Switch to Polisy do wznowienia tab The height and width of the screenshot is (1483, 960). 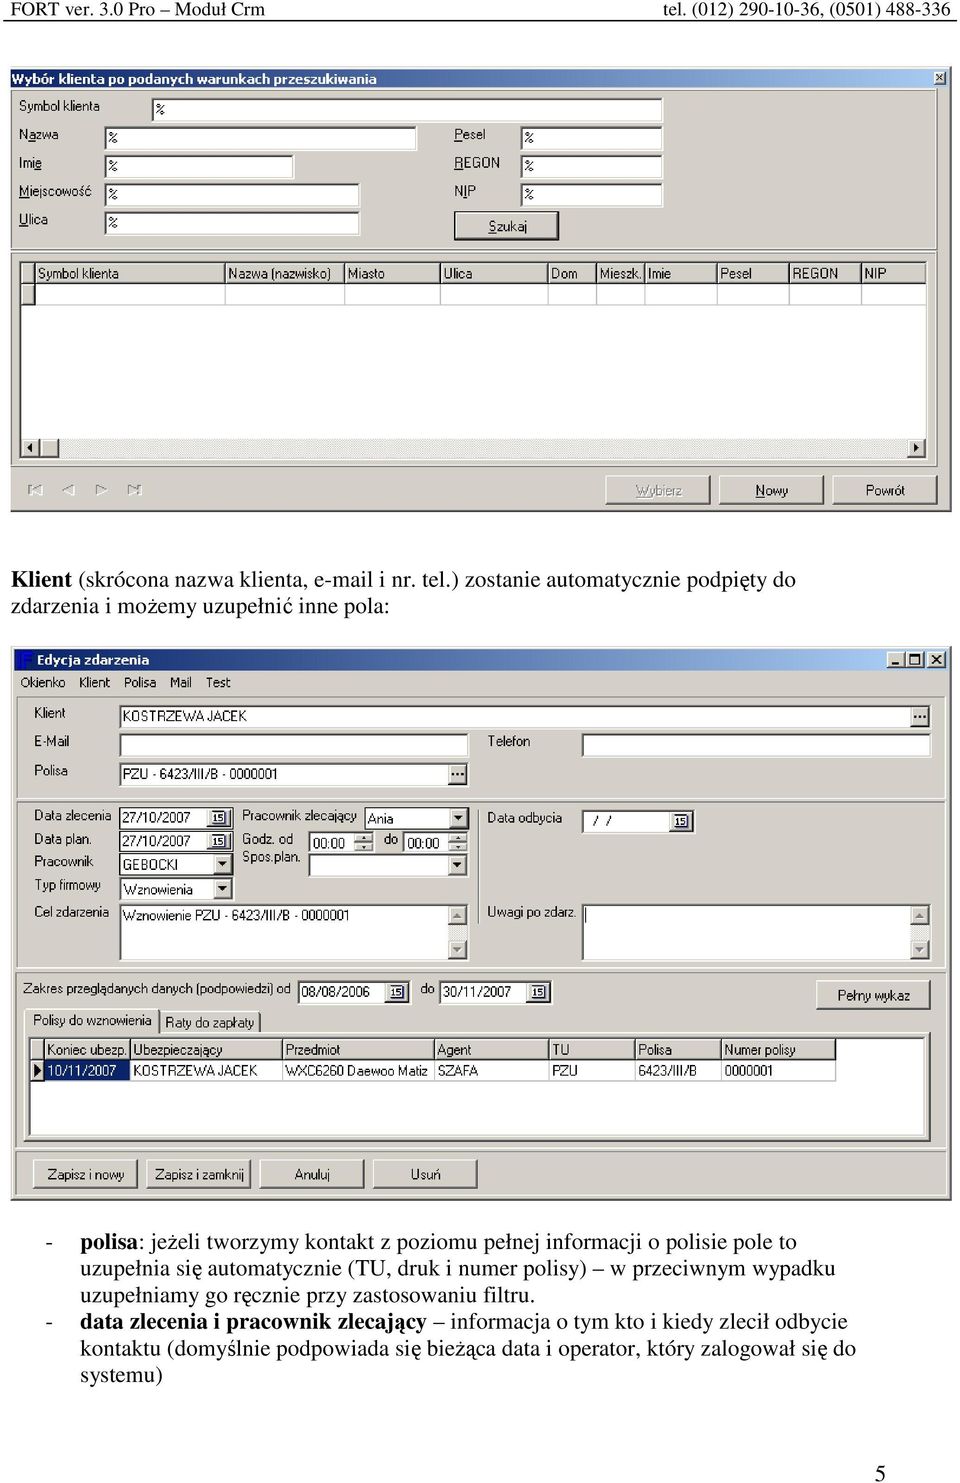pos(92,1020)
